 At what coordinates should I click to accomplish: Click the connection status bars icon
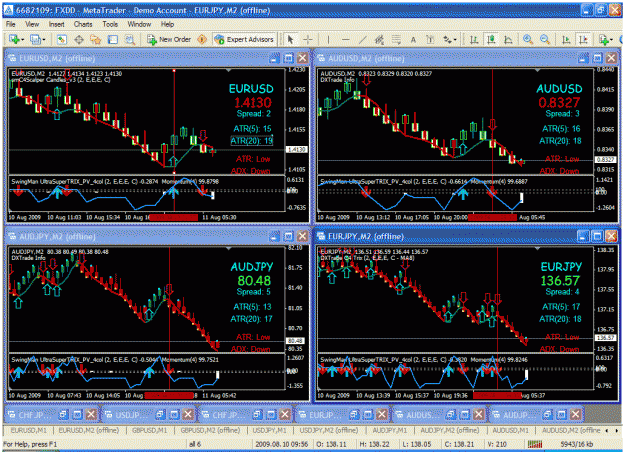(535, 444)
